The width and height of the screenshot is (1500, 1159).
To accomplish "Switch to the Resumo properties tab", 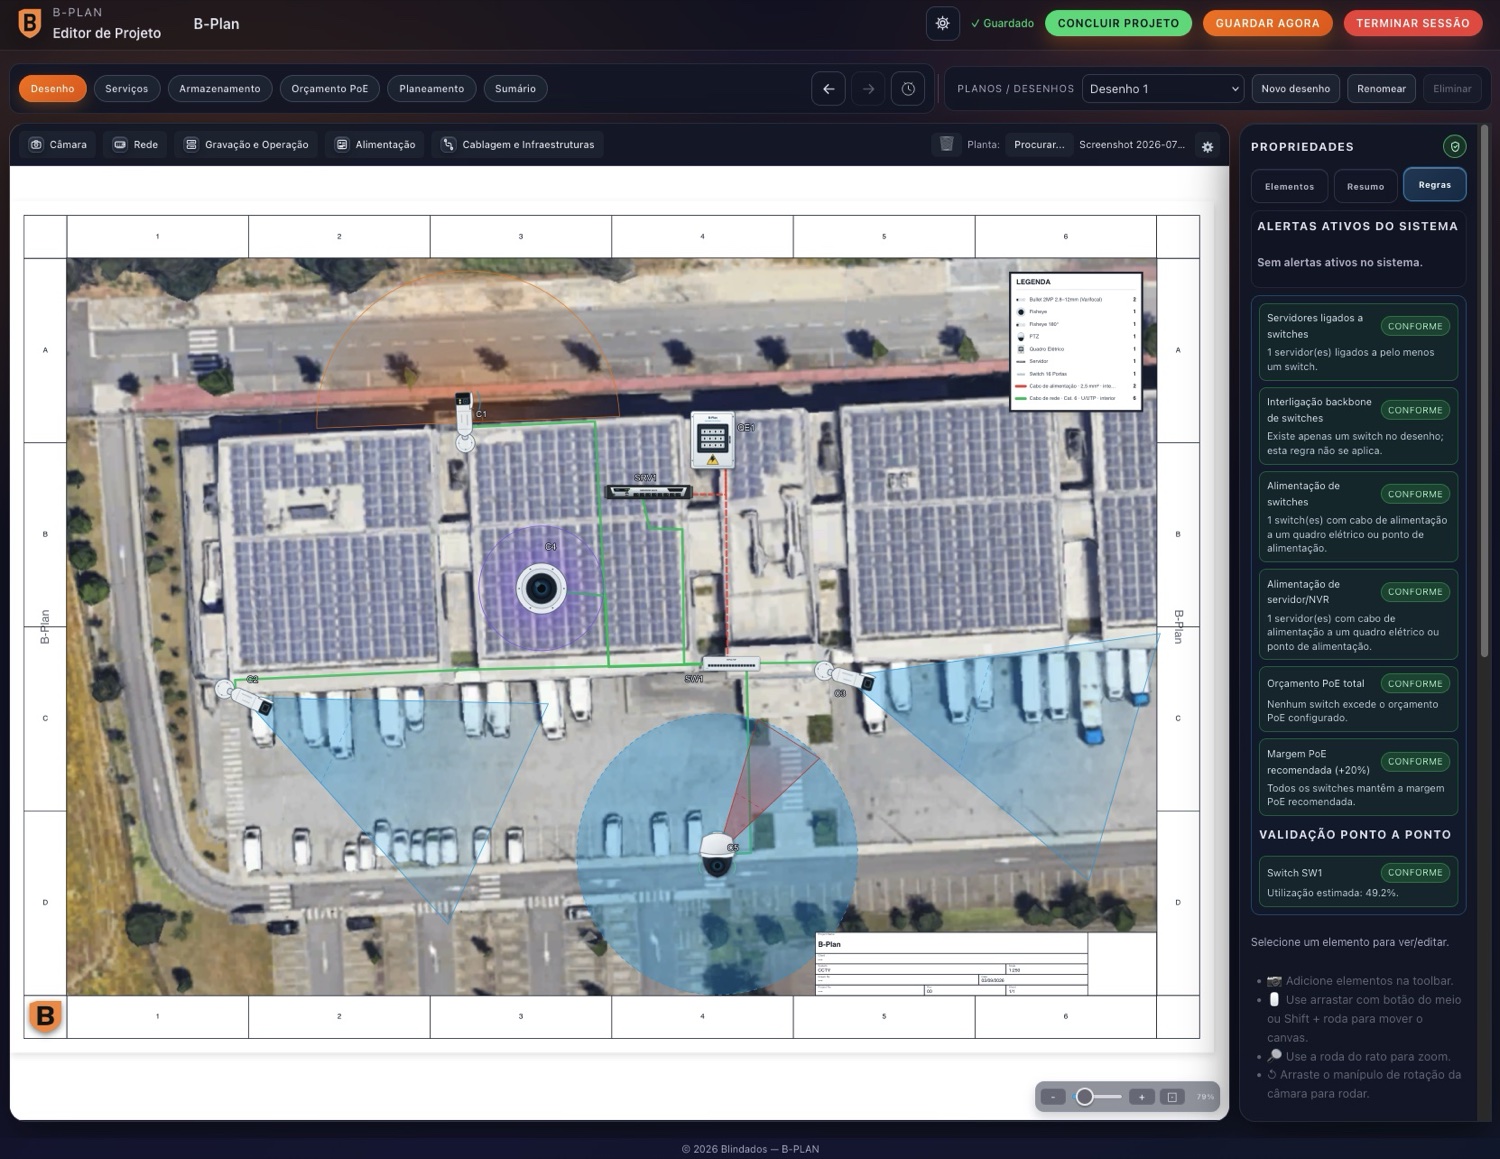I will [x=1365, y=186].
